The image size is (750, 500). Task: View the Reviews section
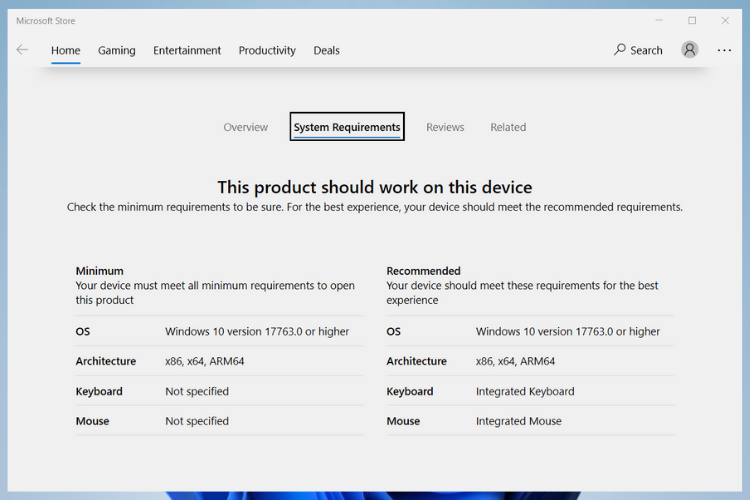tap(445, 127)
